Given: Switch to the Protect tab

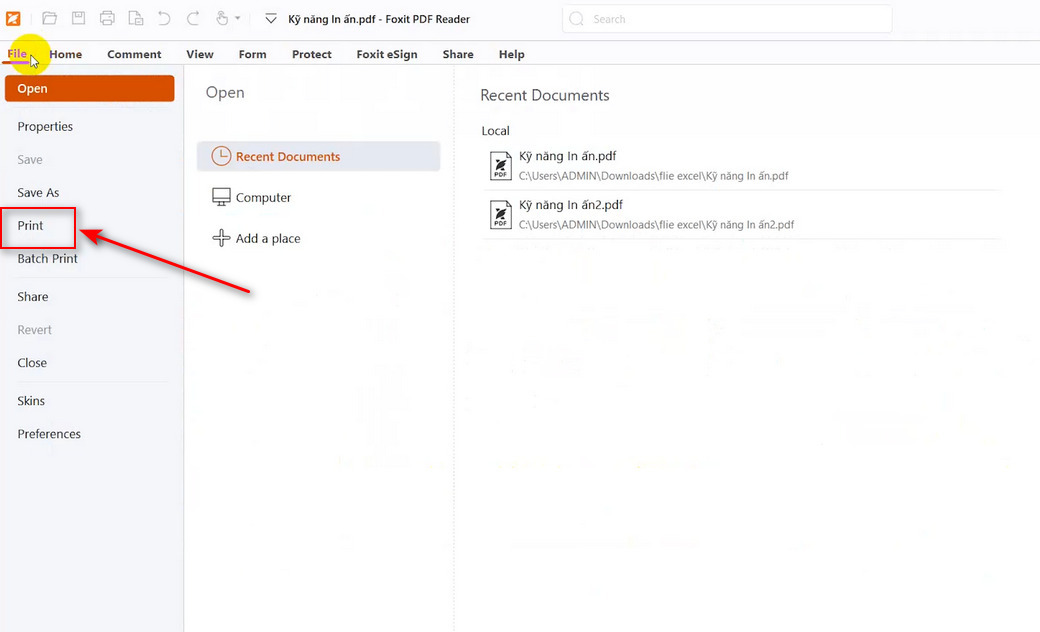Looking at the screenshot, I should tap(311, 54).
